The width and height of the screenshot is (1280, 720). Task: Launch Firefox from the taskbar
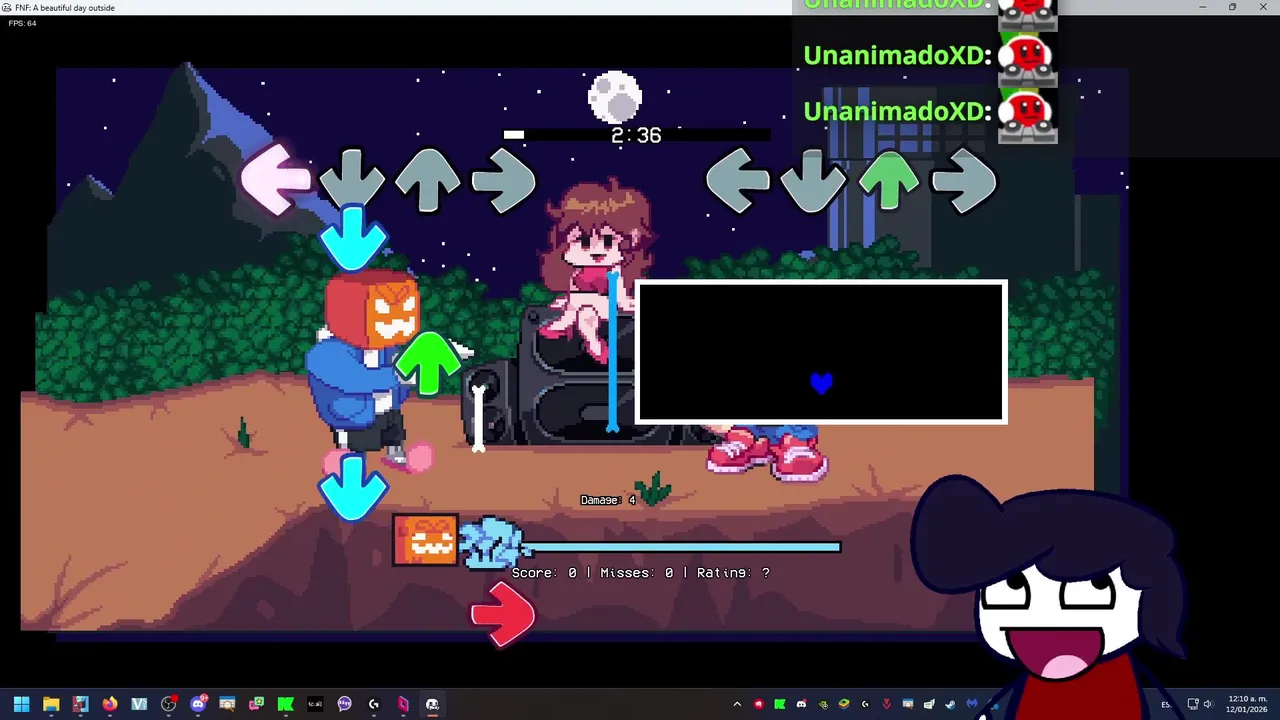[110, 704]
